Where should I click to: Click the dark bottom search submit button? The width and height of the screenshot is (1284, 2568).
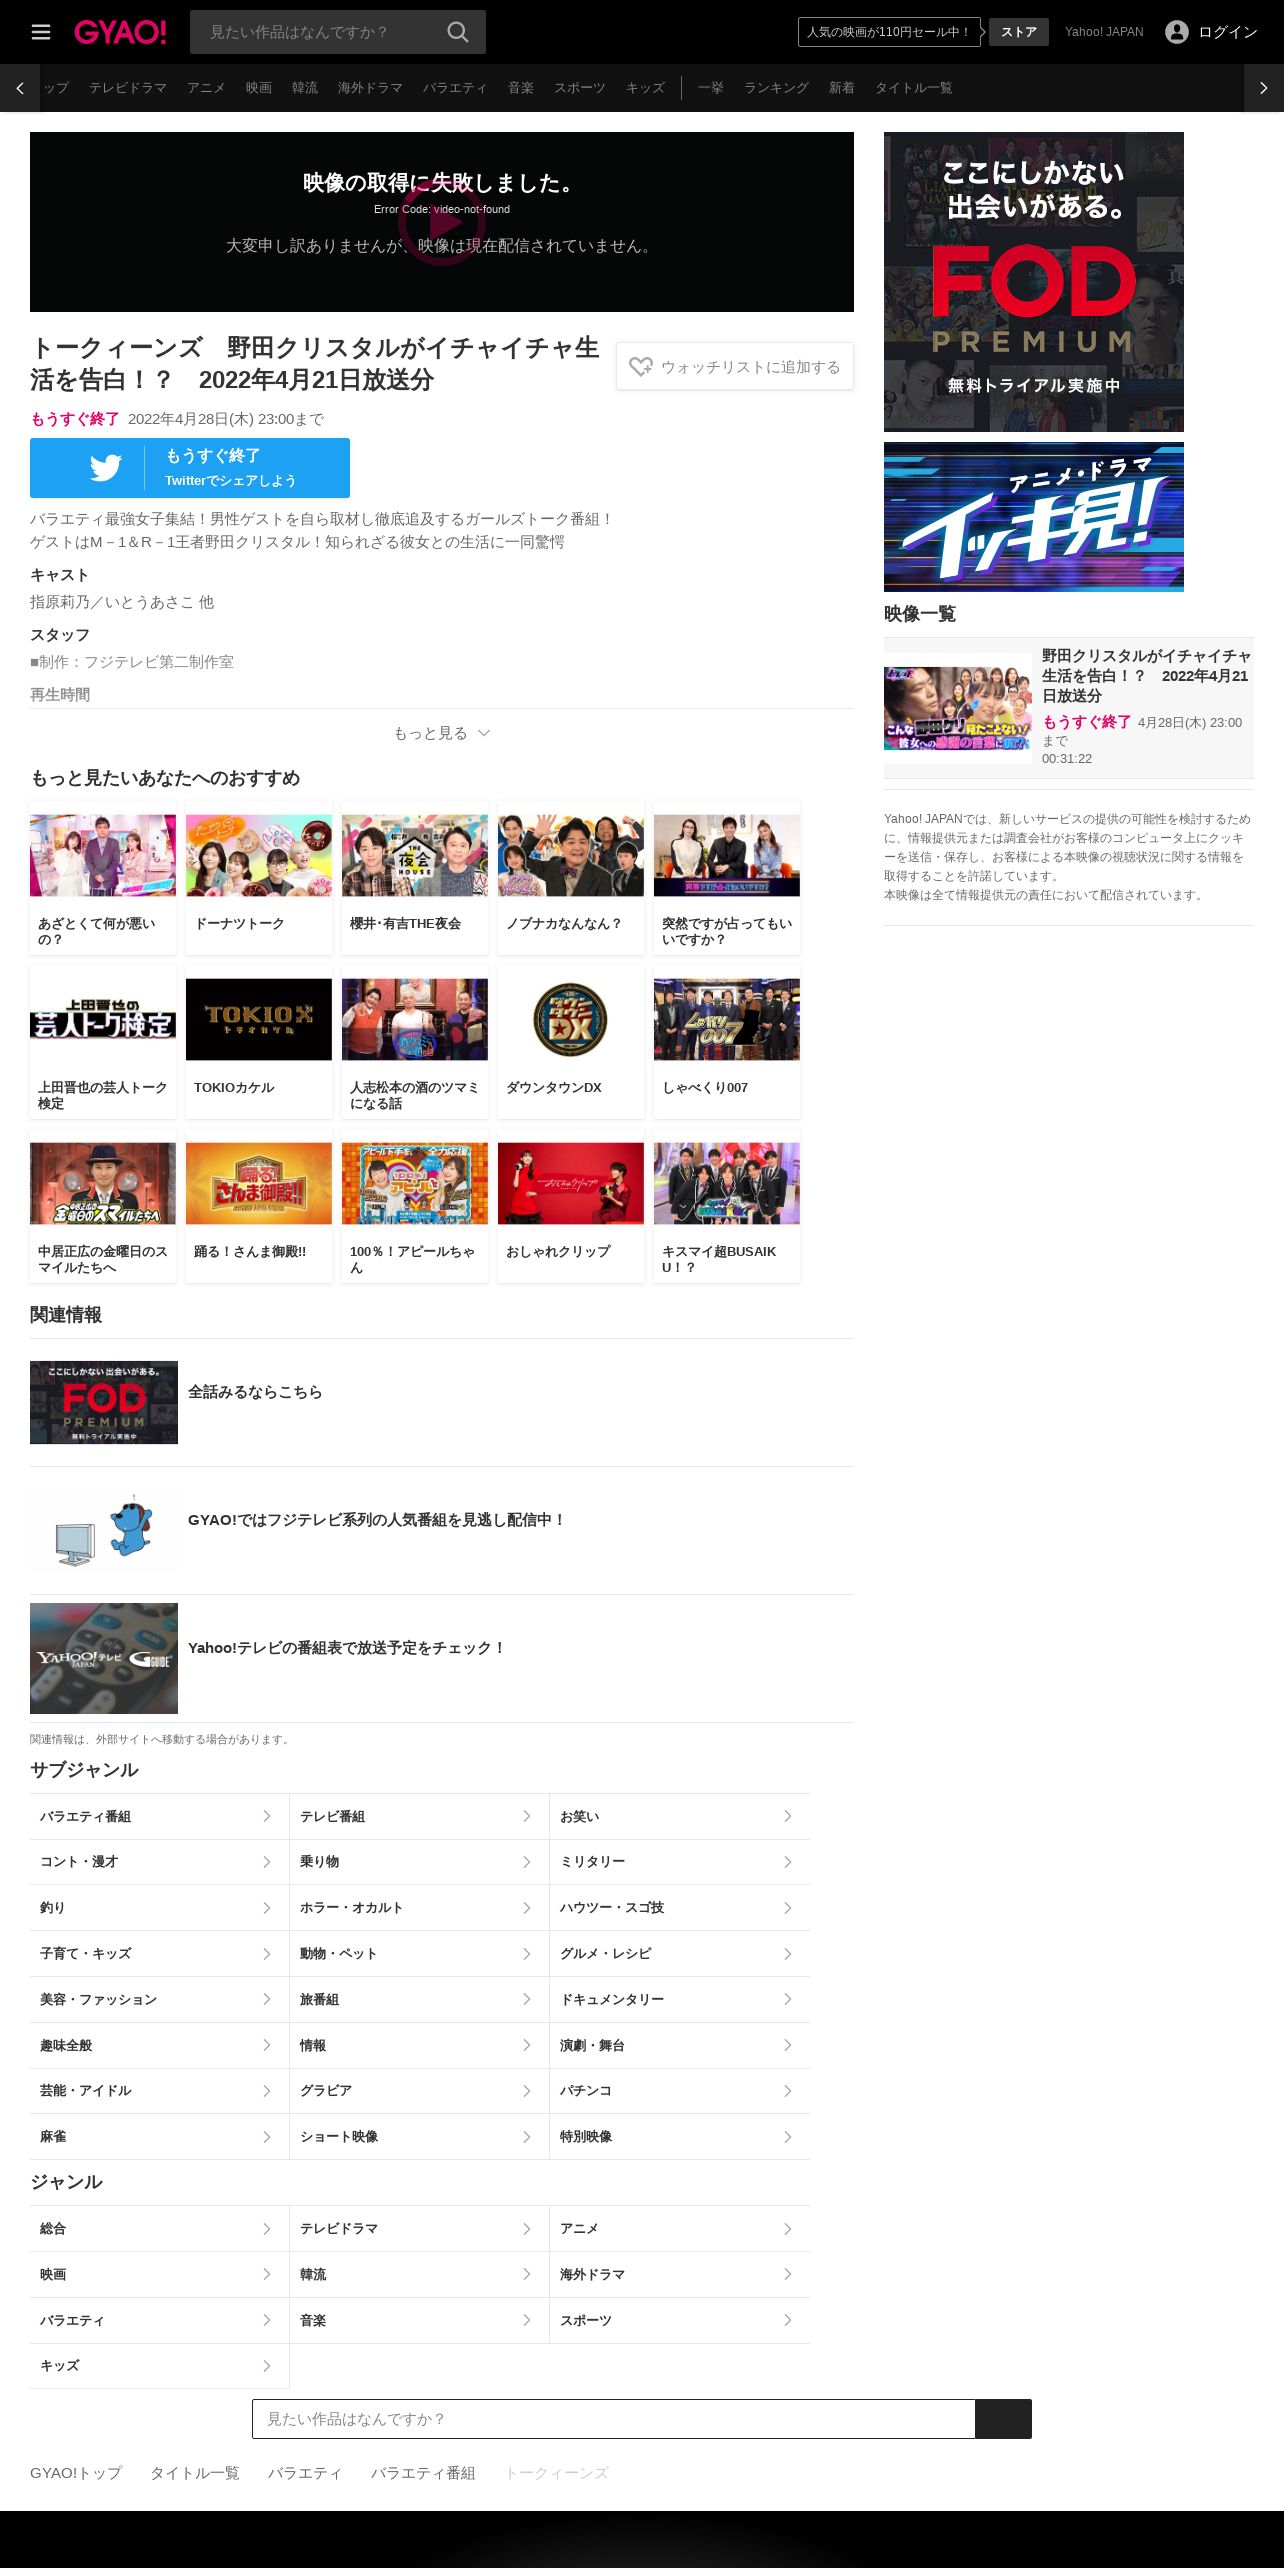pos(1003,2419)
